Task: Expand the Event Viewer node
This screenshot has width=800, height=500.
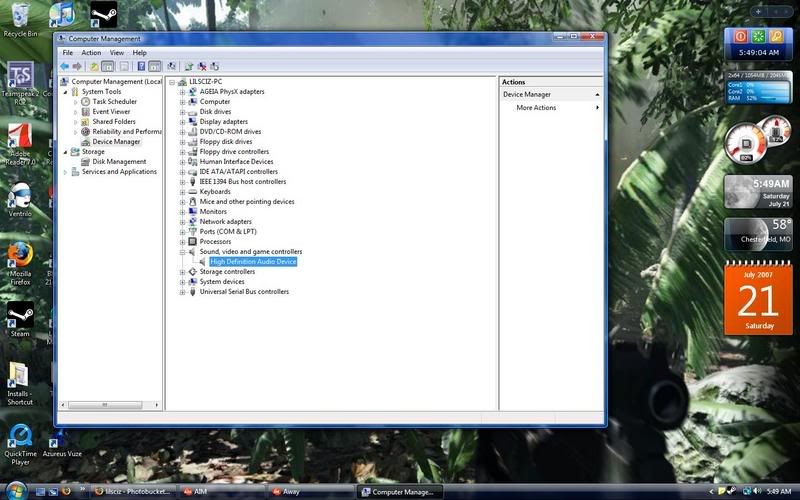Action: [x=76, y=112]
